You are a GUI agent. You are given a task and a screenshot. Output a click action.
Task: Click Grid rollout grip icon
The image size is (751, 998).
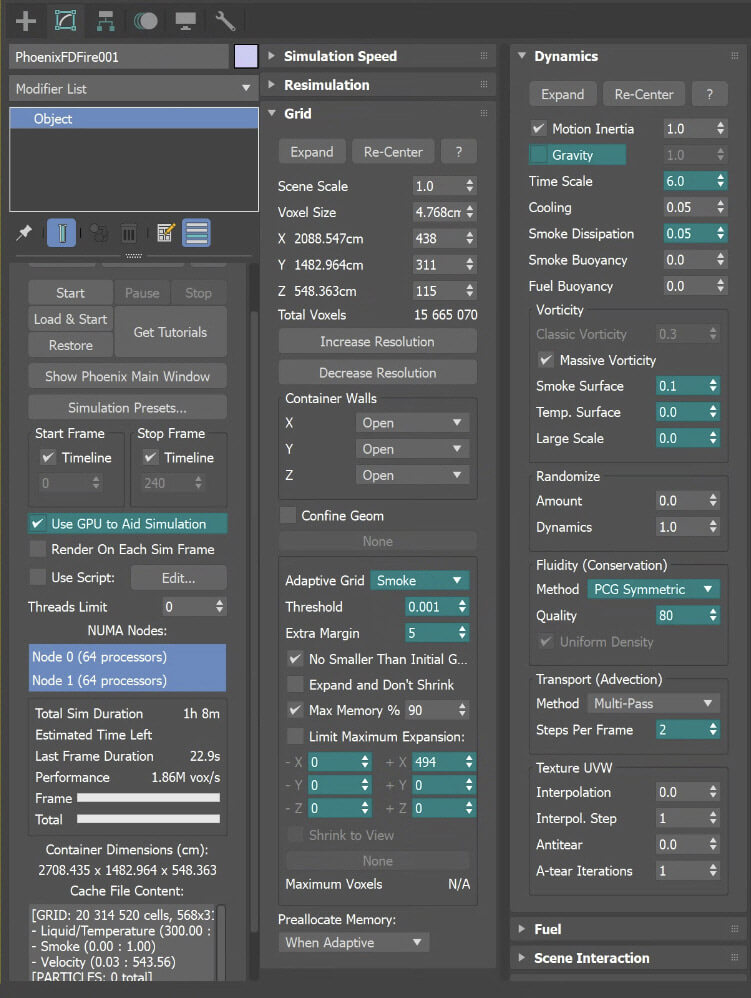pyautogui.click(x=484, y=113)
